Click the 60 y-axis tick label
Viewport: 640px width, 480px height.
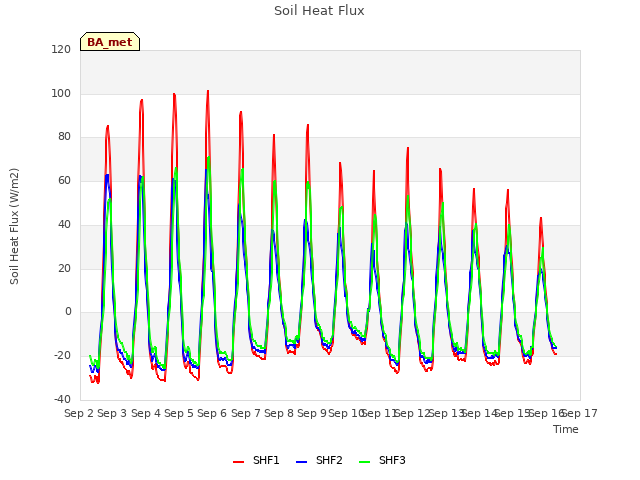coord(64,180)
